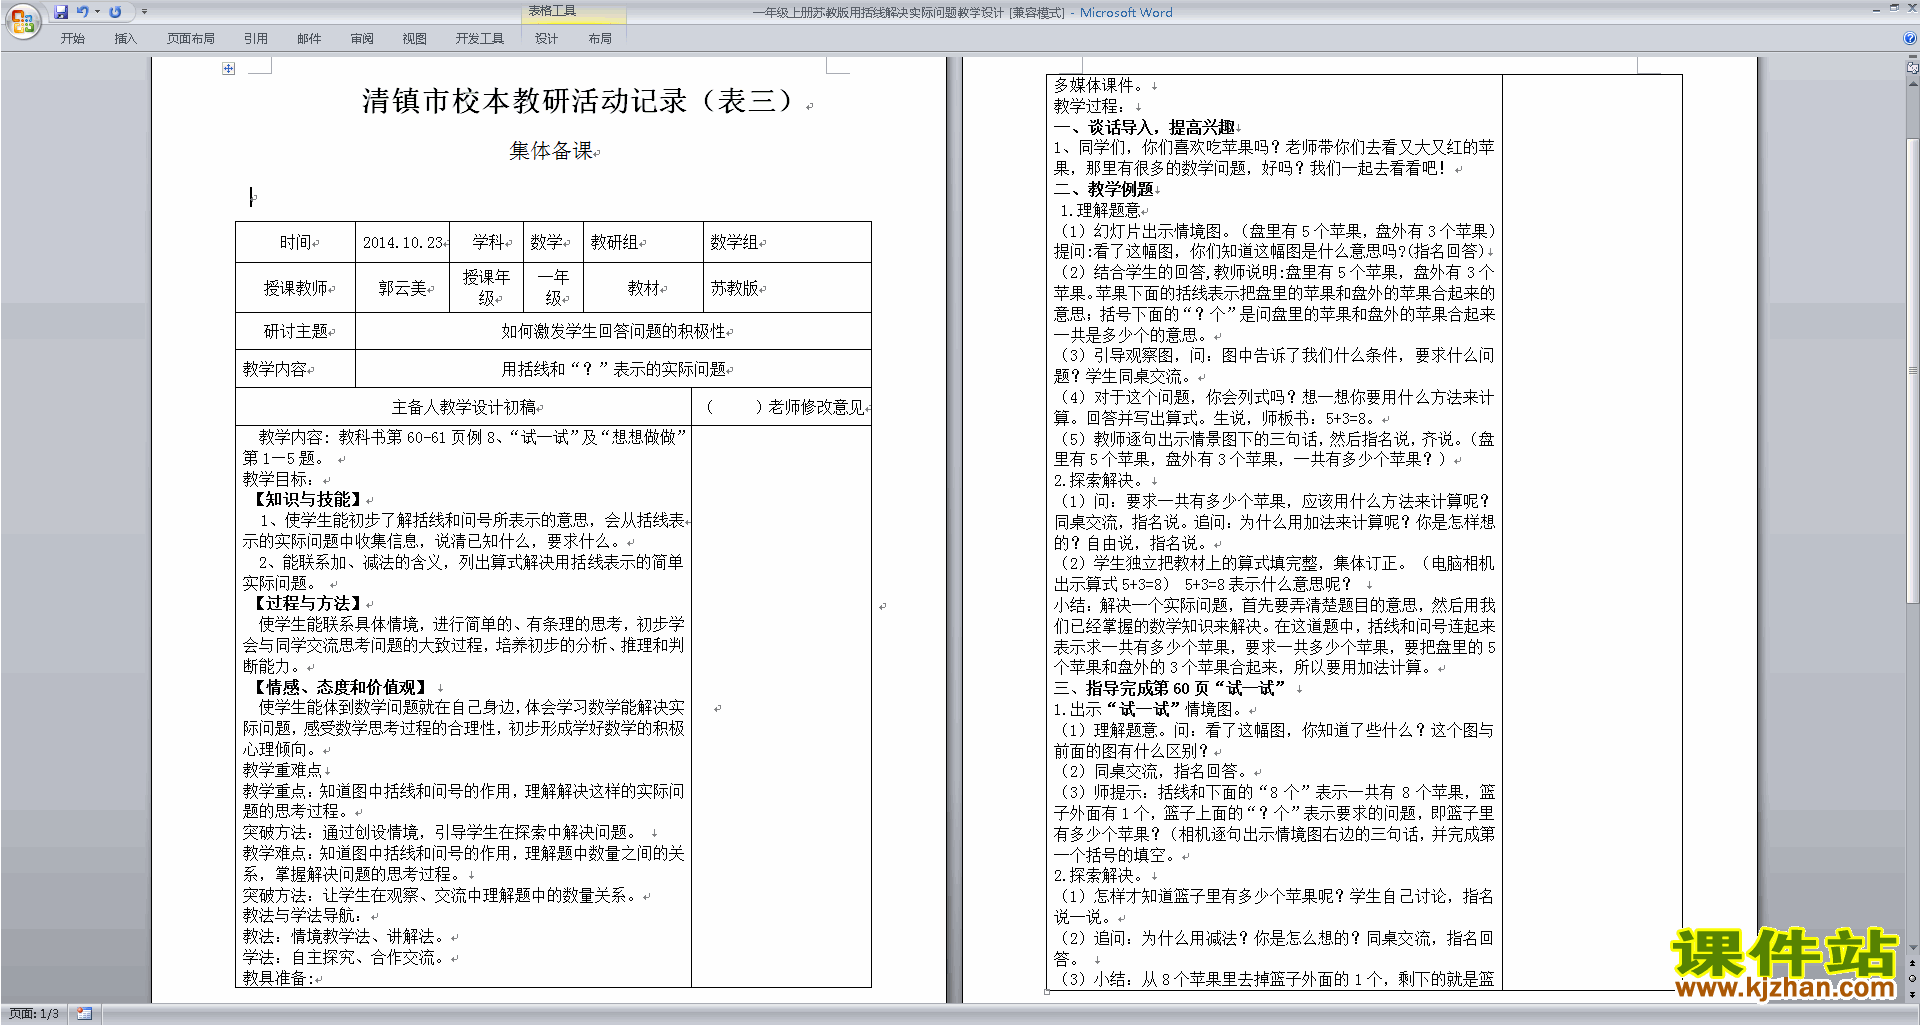
Task: Toggle the ruler via scrollbar top icon
Action: (x=1913, y=68)
